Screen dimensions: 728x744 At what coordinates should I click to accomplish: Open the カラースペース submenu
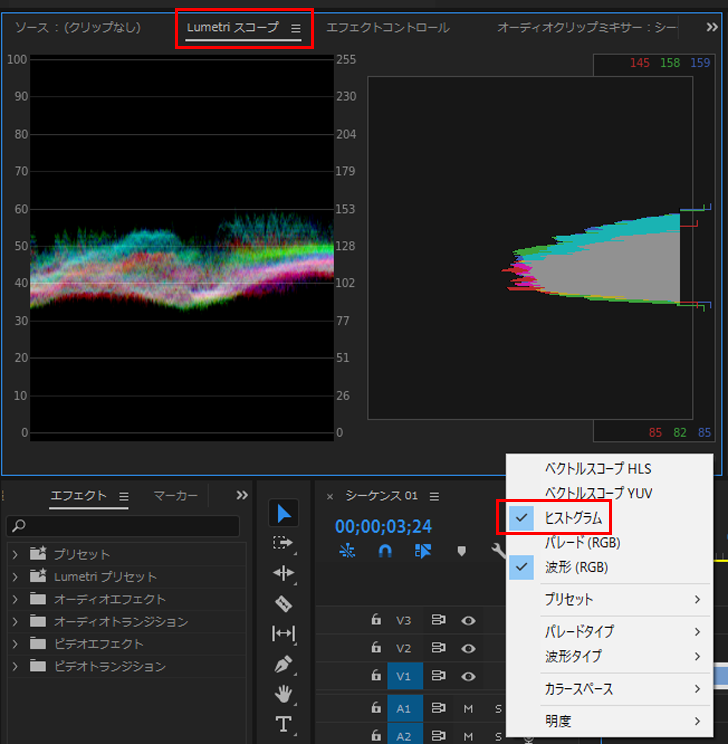point(610,688)
